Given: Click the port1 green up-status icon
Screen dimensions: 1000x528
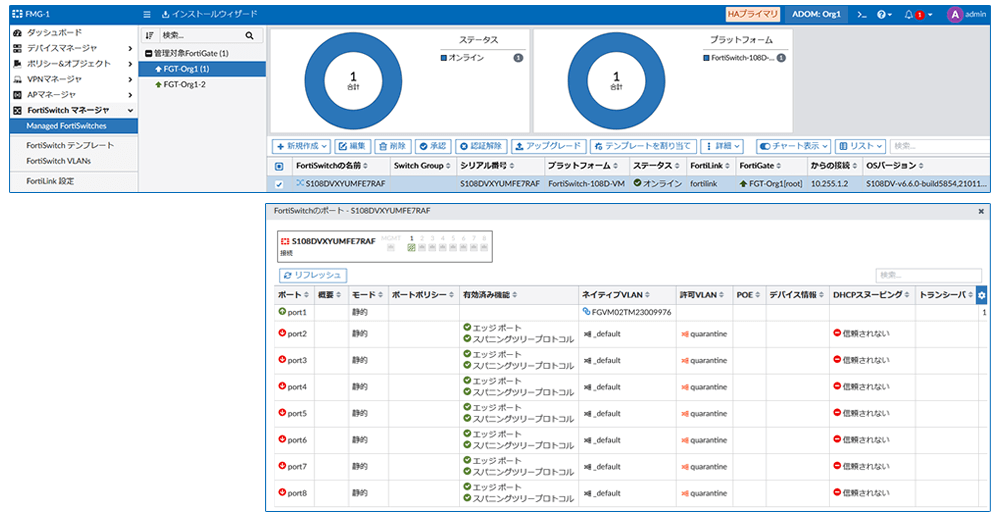Looking at the screenshot, I should coord(282,312).
